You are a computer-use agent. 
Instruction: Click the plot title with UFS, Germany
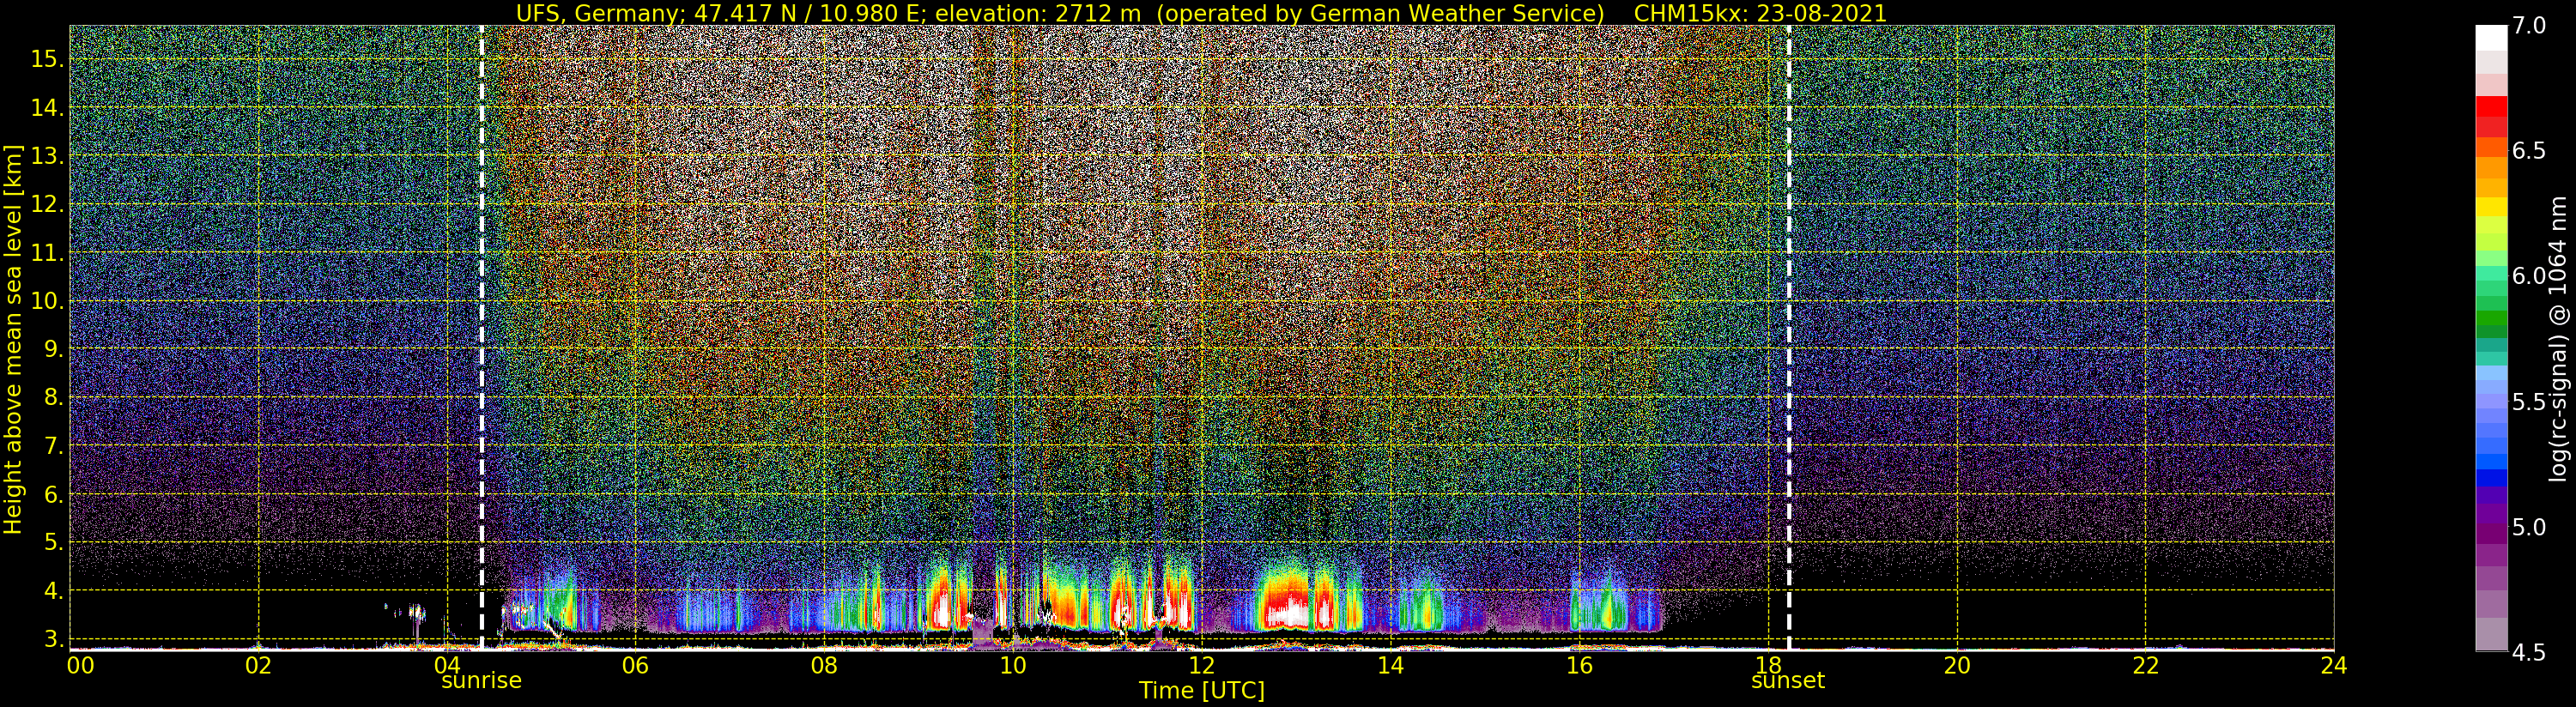click(x=1200, y=13)
